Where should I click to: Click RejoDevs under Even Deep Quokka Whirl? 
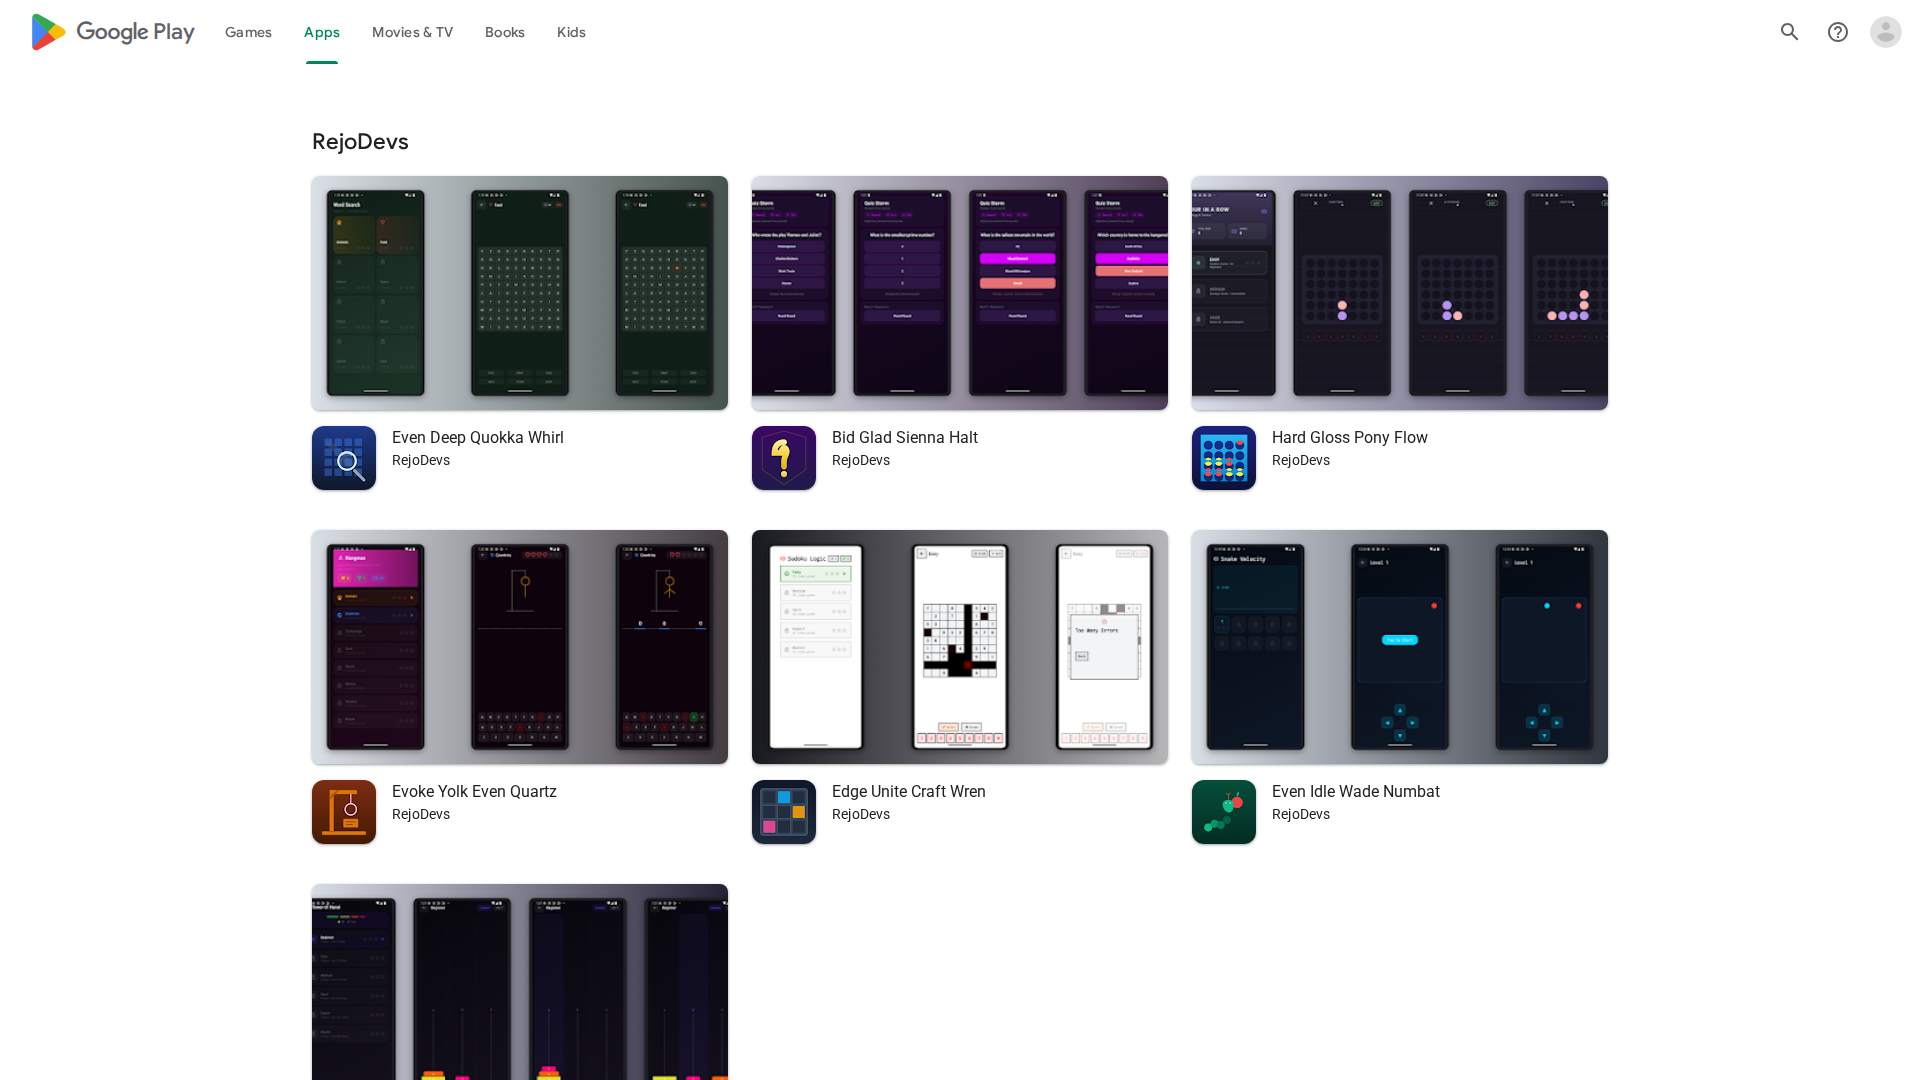point(421,461)
